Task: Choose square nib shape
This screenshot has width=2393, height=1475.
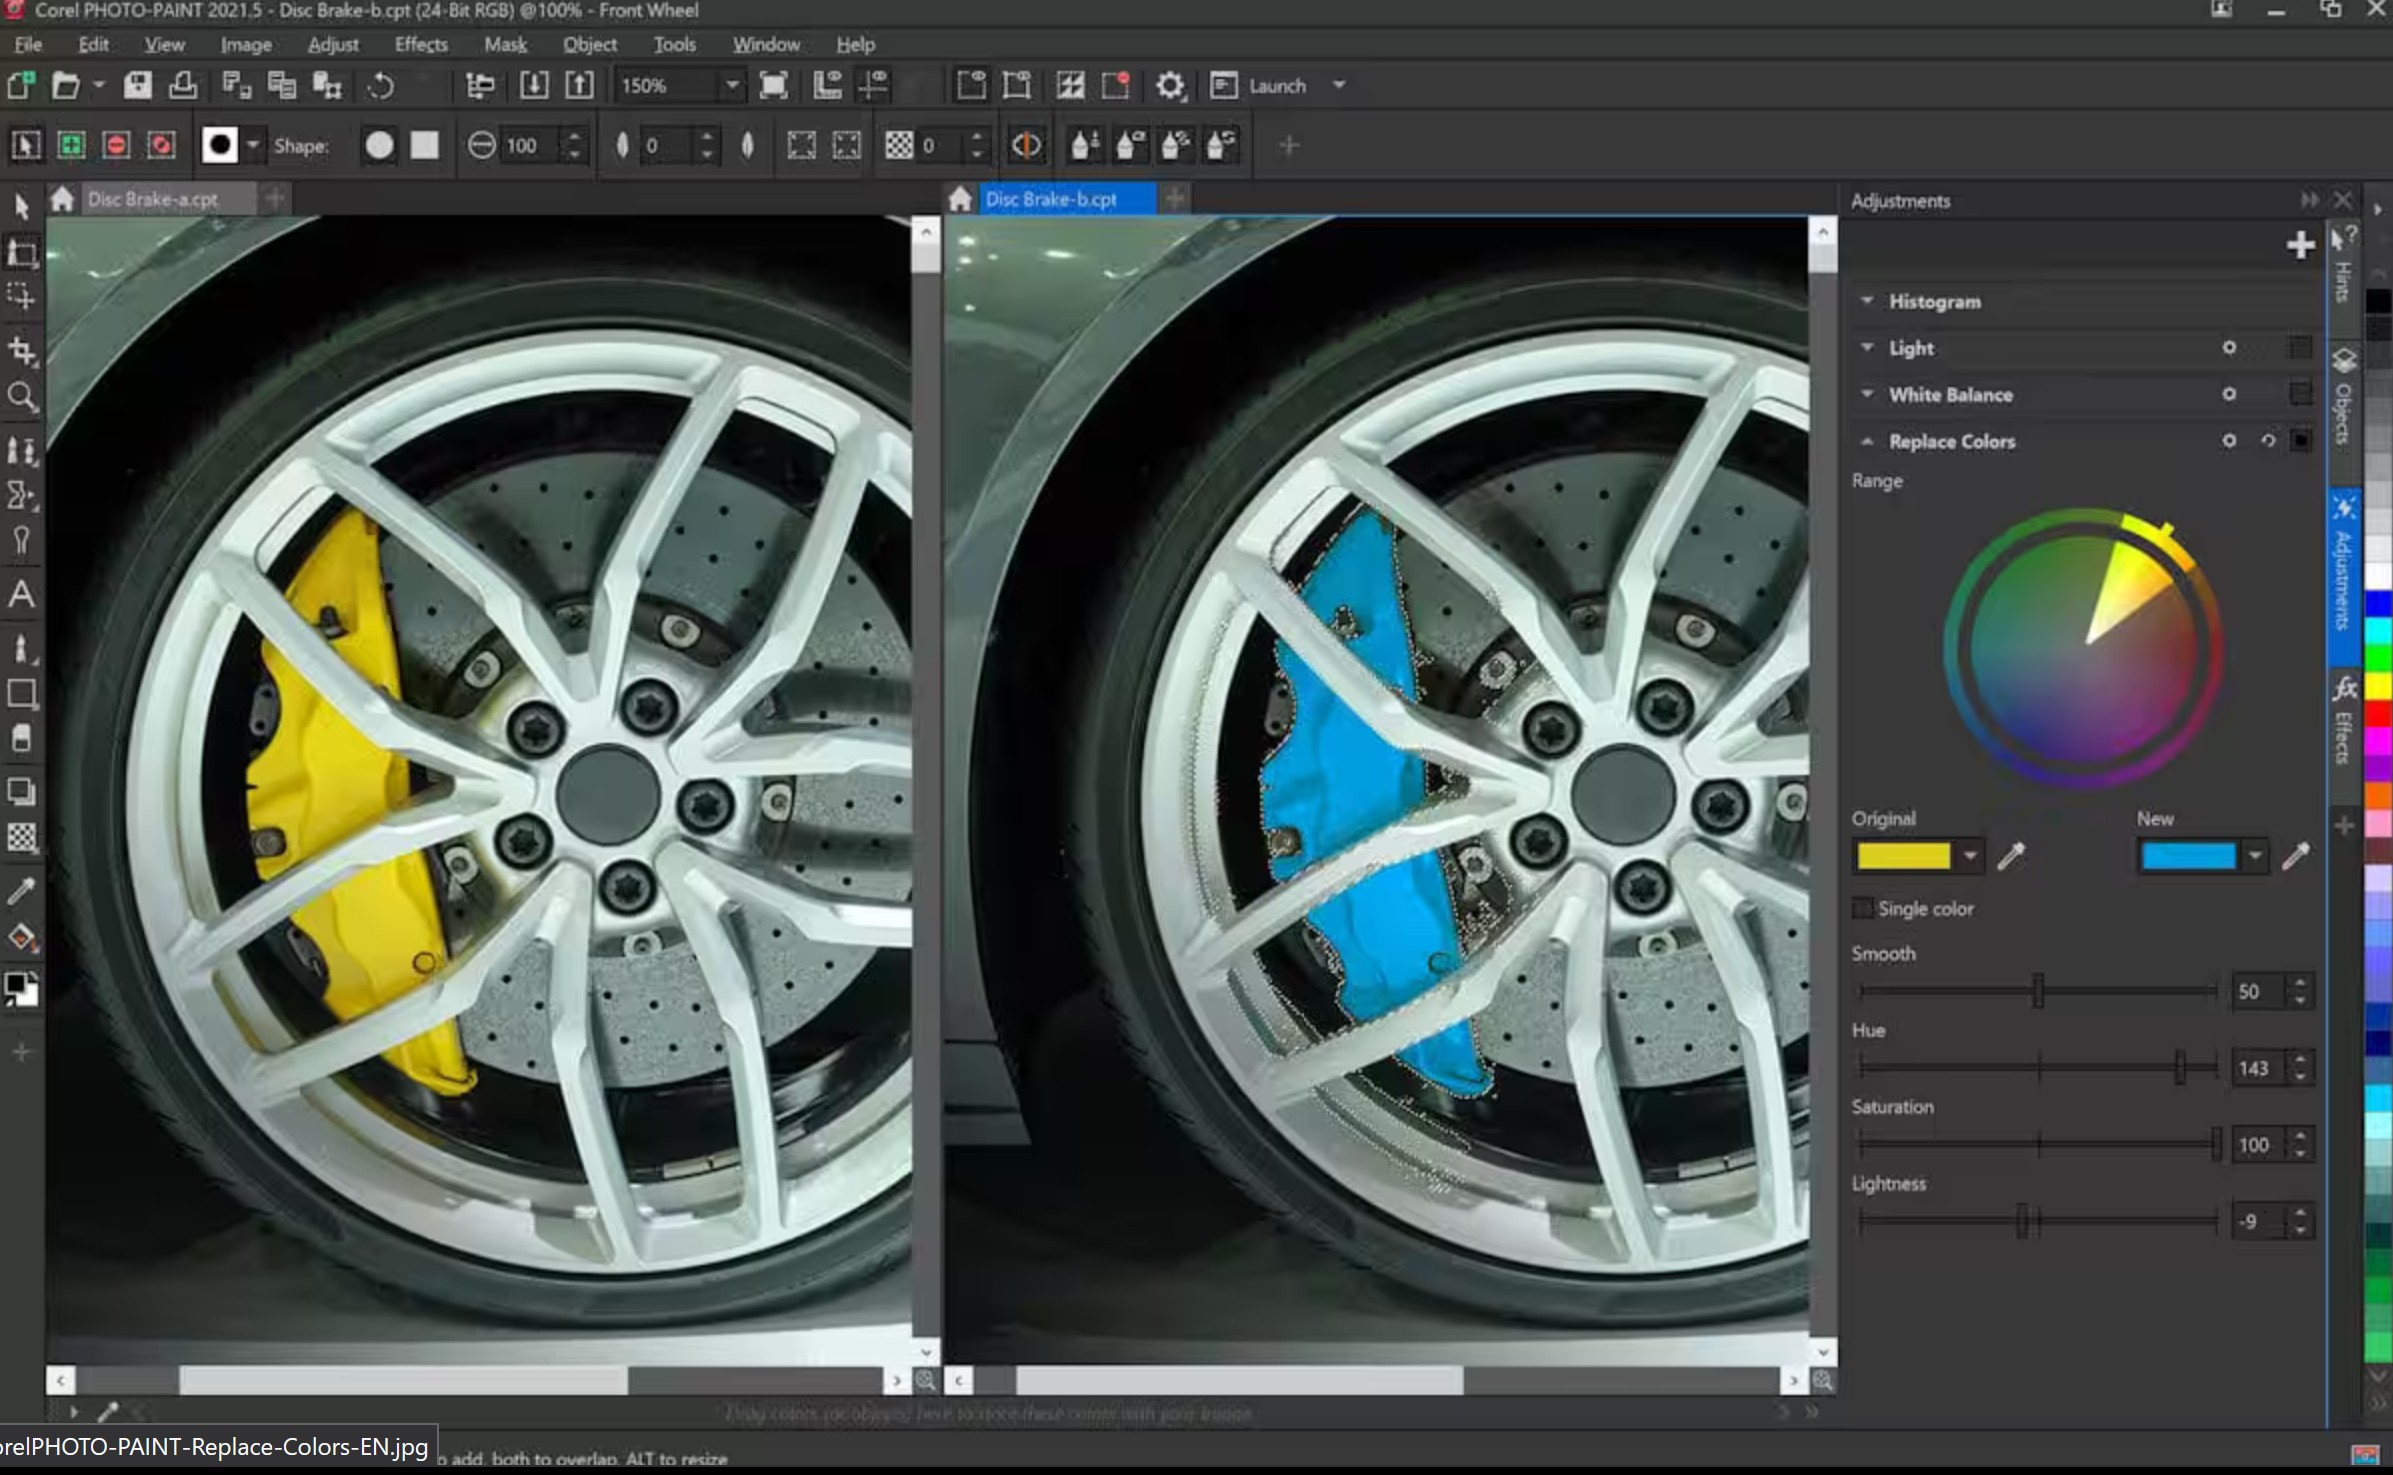Action: coord(425,145)
